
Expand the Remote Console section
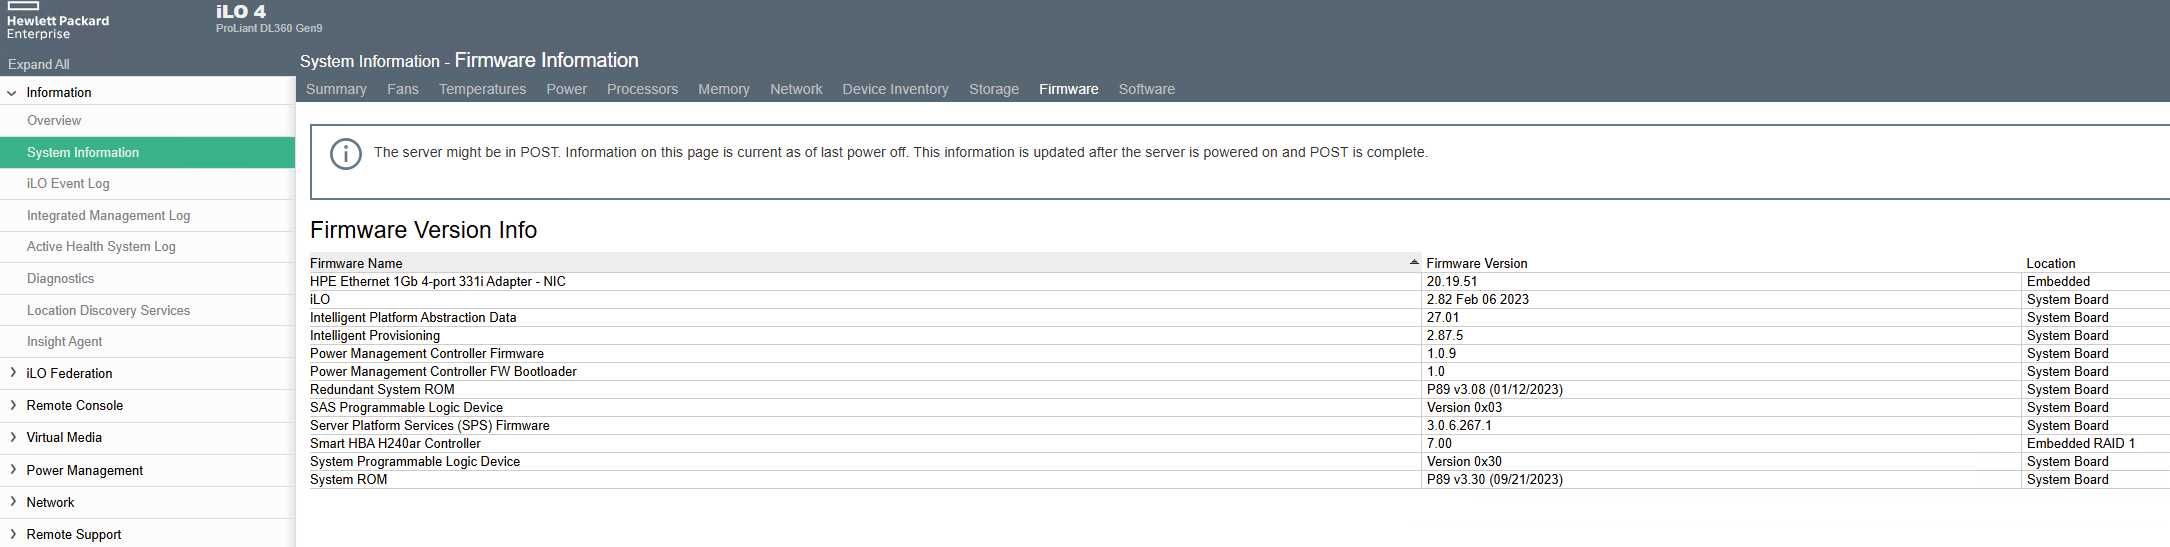pyautogui.click(x=13, y=405)
